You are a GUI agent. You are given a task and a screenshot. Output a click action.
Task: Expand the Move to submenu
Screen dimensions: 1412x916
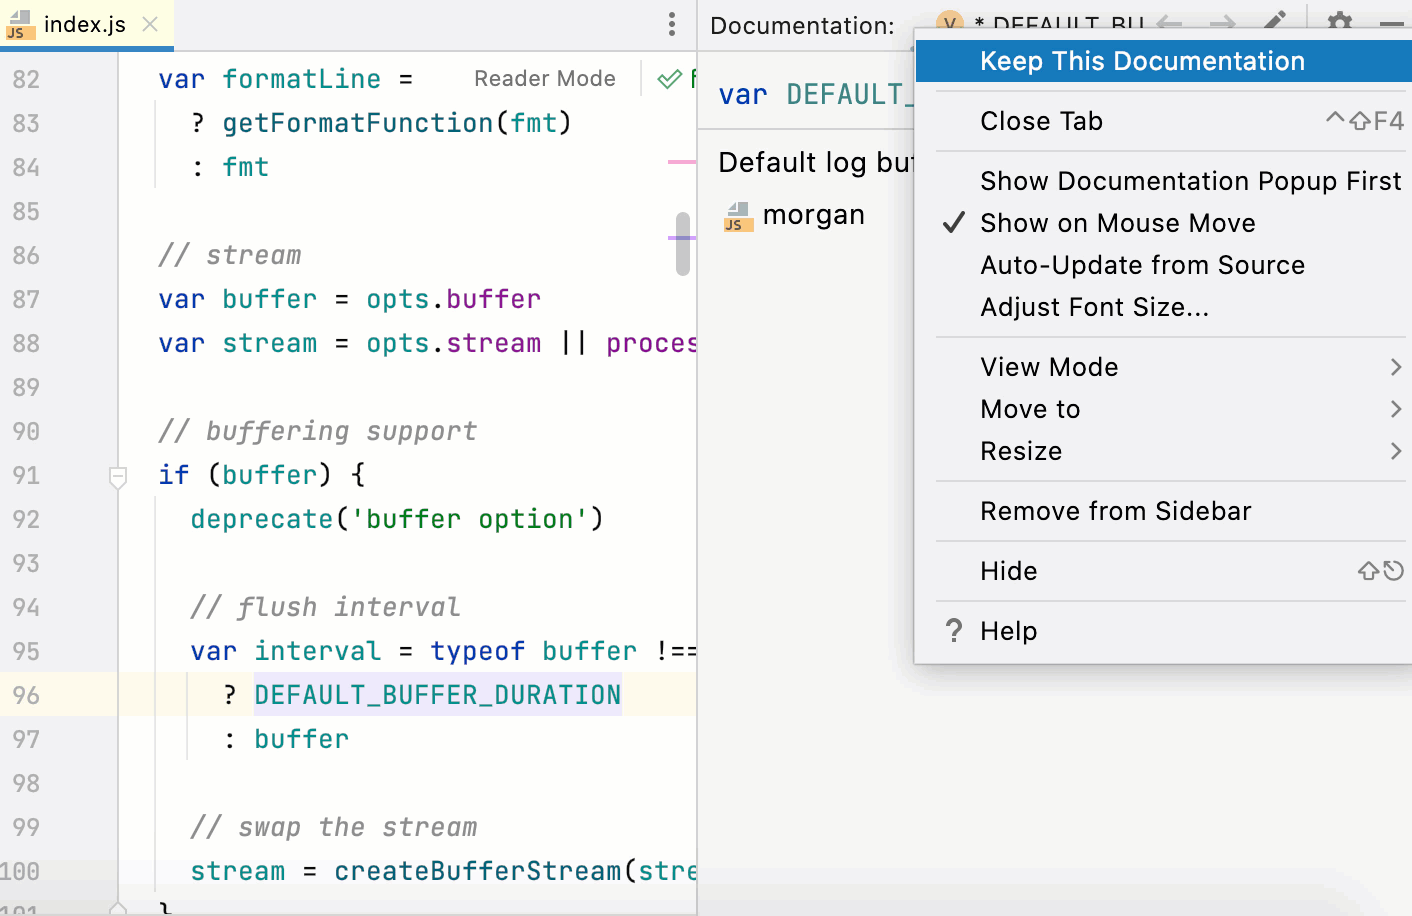(x=1030, y=409)
